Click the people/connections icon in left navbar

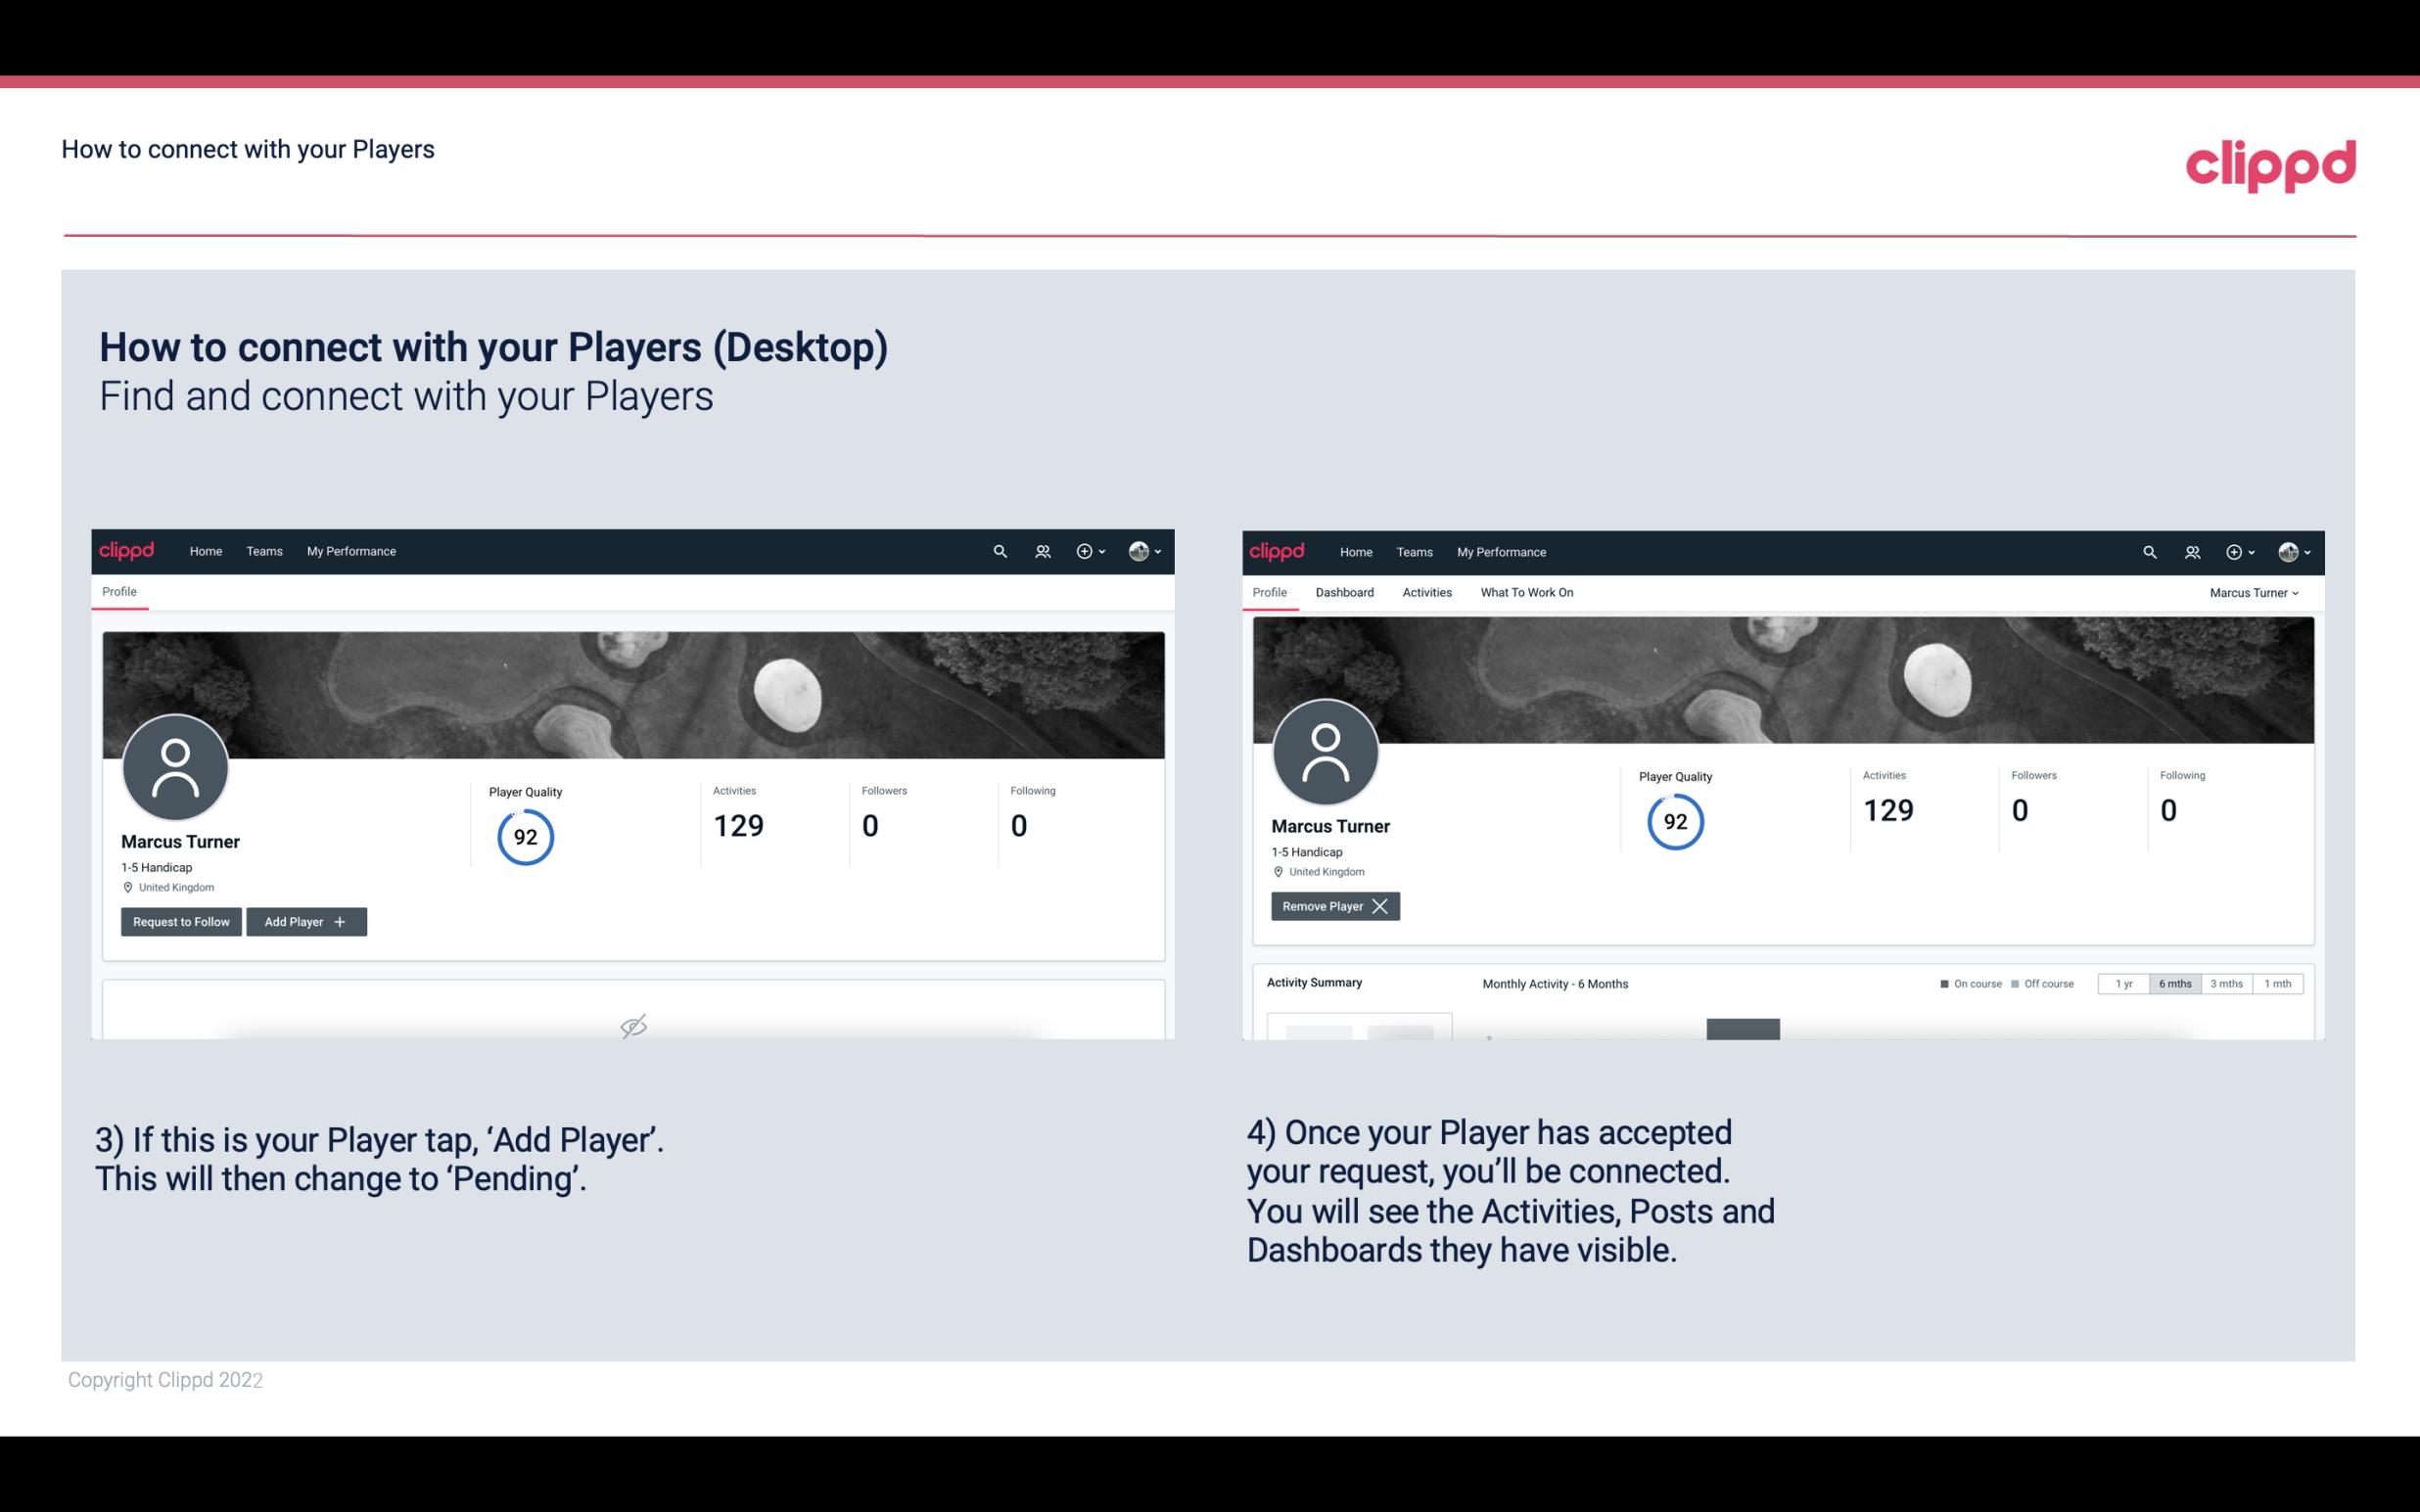[x=1042, y=550]
